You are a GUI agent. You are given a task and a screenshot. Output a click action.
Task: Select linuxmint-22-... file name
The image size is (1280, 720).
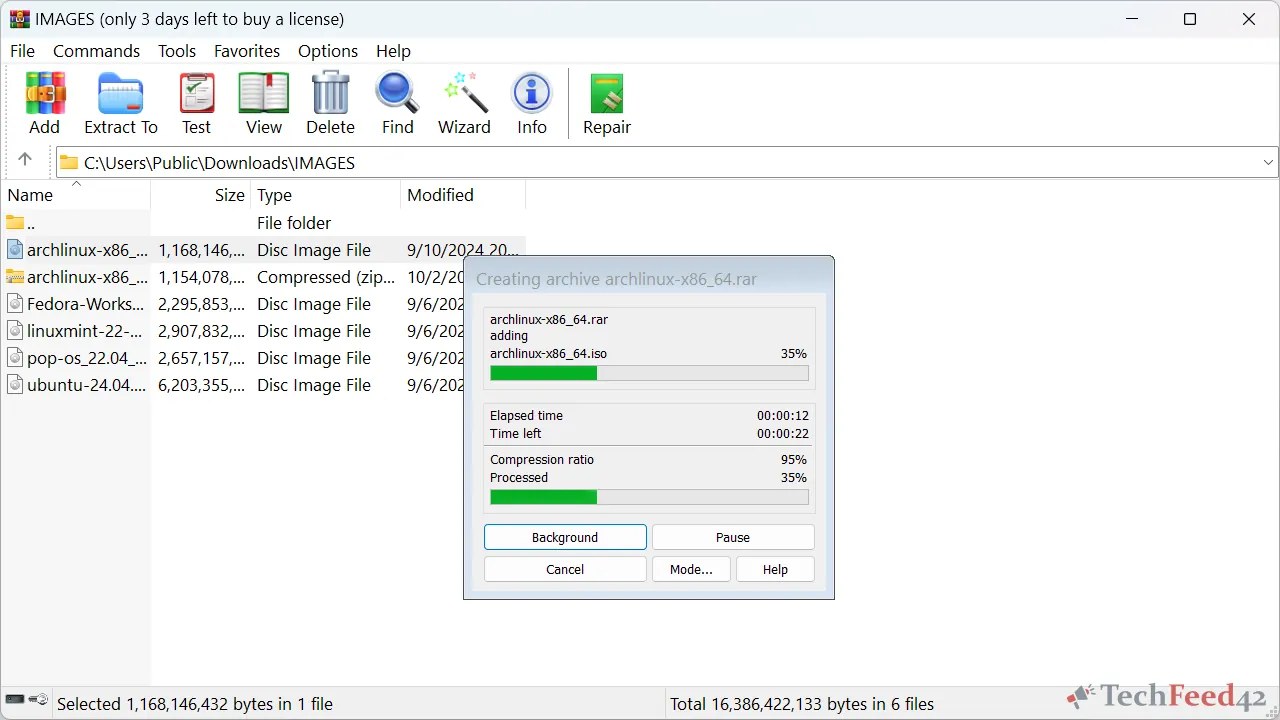pyautogui.click(x=85, y=331)
